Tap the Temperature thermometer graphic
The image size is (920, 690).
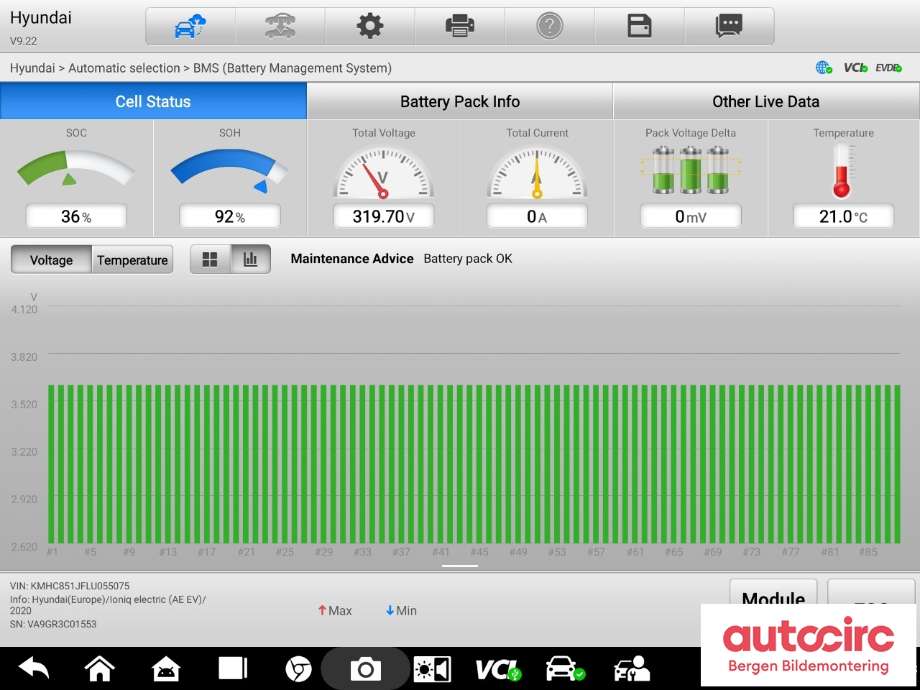pos(843,170)
